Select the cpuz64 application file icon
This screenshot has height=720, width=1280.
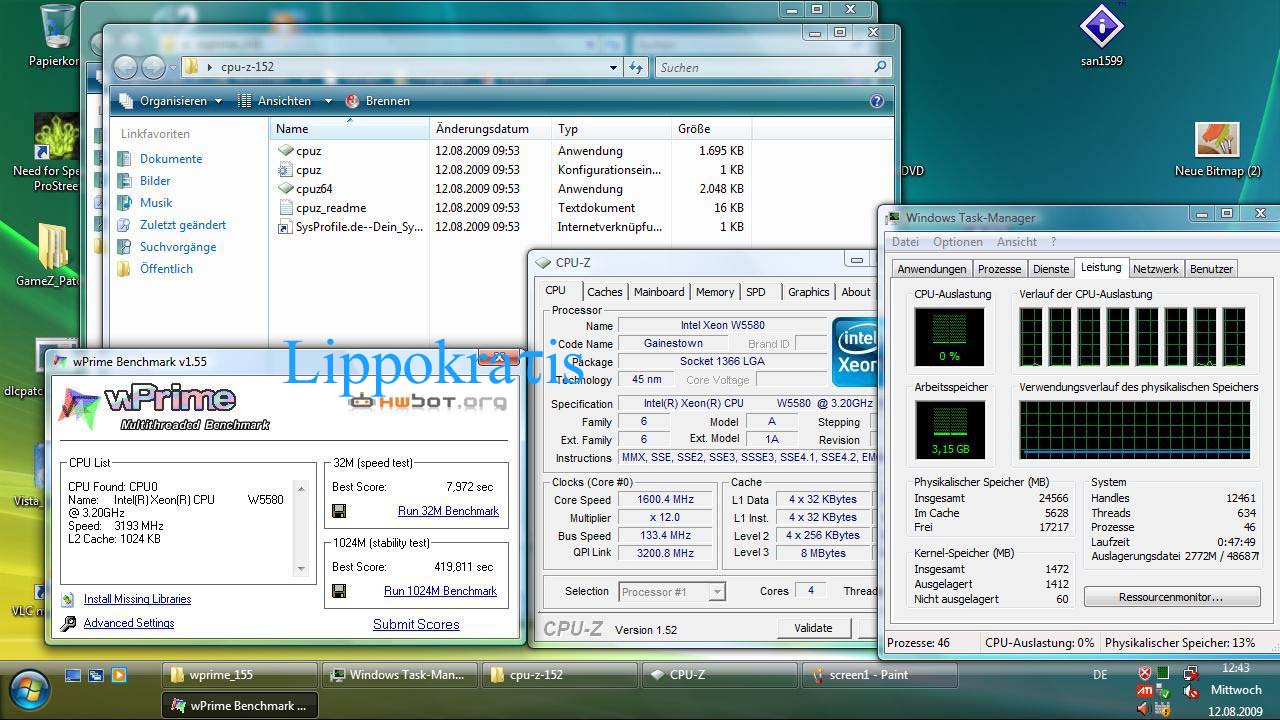tap(285, 189)
